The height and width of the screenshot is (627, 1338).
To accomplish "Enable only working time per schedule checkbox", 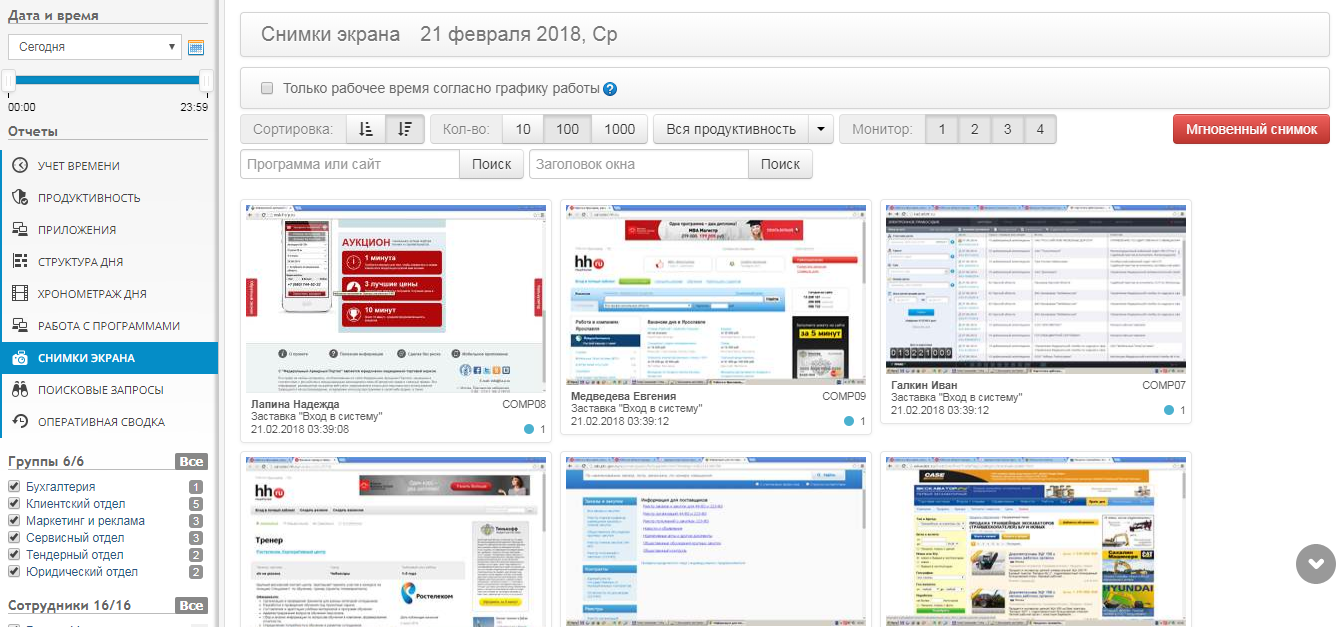I will 267,88.
